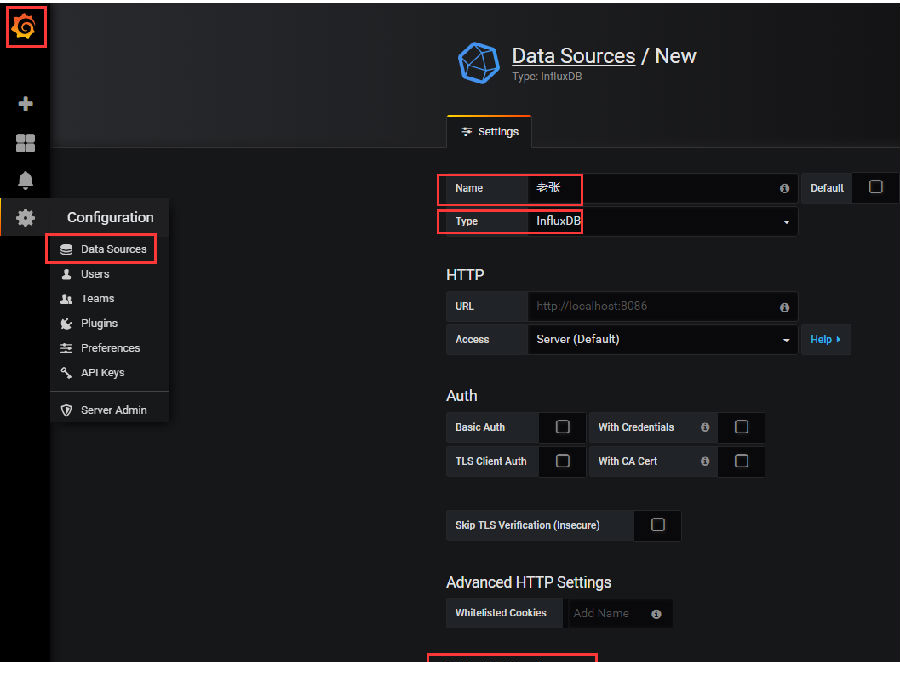This screenshot has height=688, width=900.
Task: Click the Configuration gear icon
Action: pyautogui.click(x=26, y=217)
